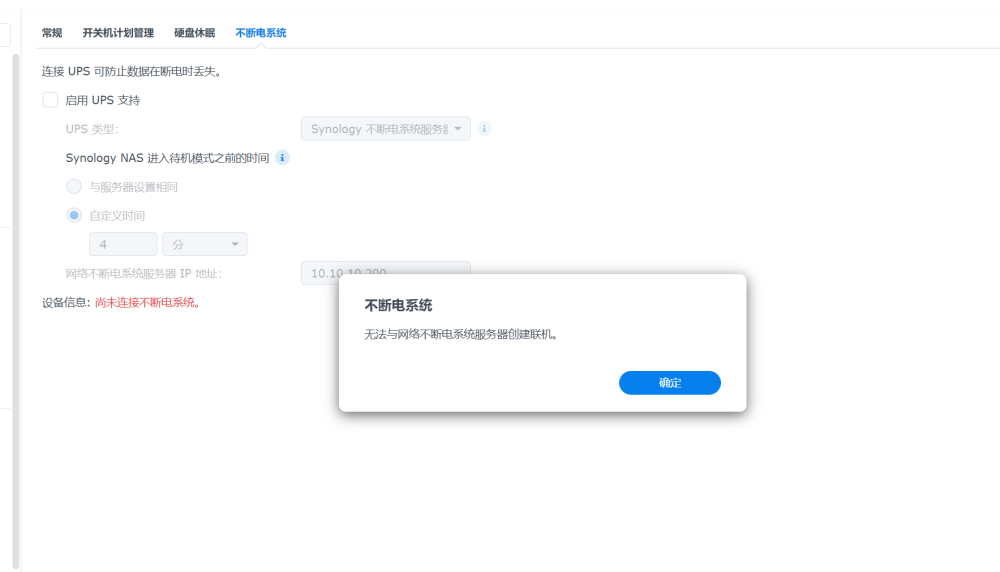Switch to the 常规 tab
1000x572 pixels.
click(52, 33)
